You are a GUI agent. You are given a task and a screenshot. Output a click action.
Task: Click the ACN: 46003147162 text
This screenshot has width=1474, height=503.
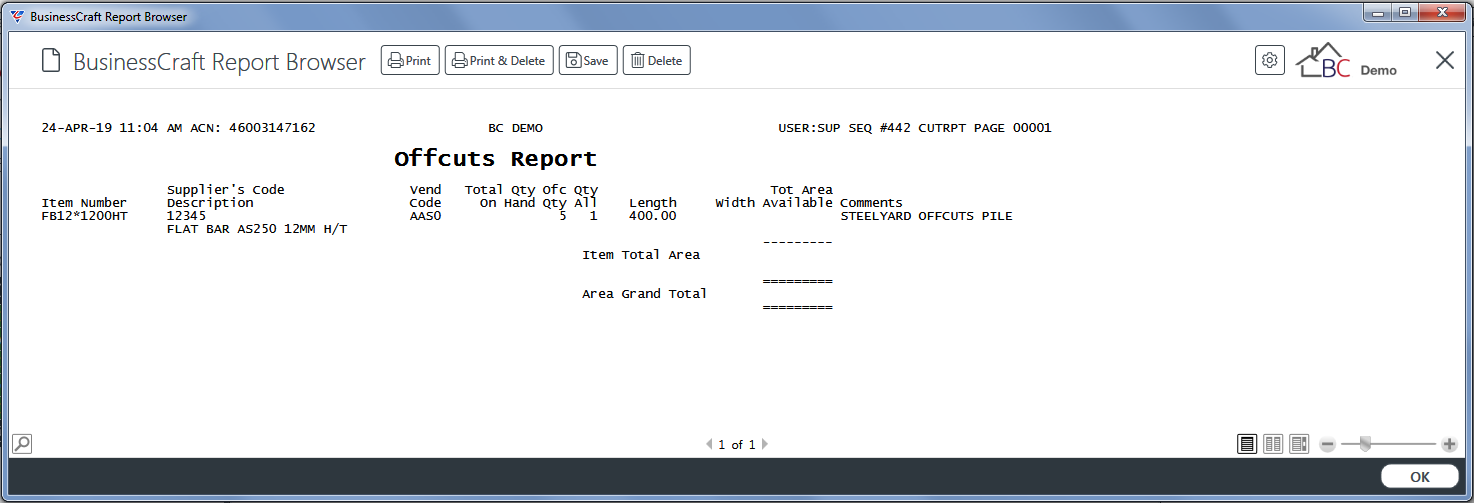pyautogui.click(x=251, y=128)
